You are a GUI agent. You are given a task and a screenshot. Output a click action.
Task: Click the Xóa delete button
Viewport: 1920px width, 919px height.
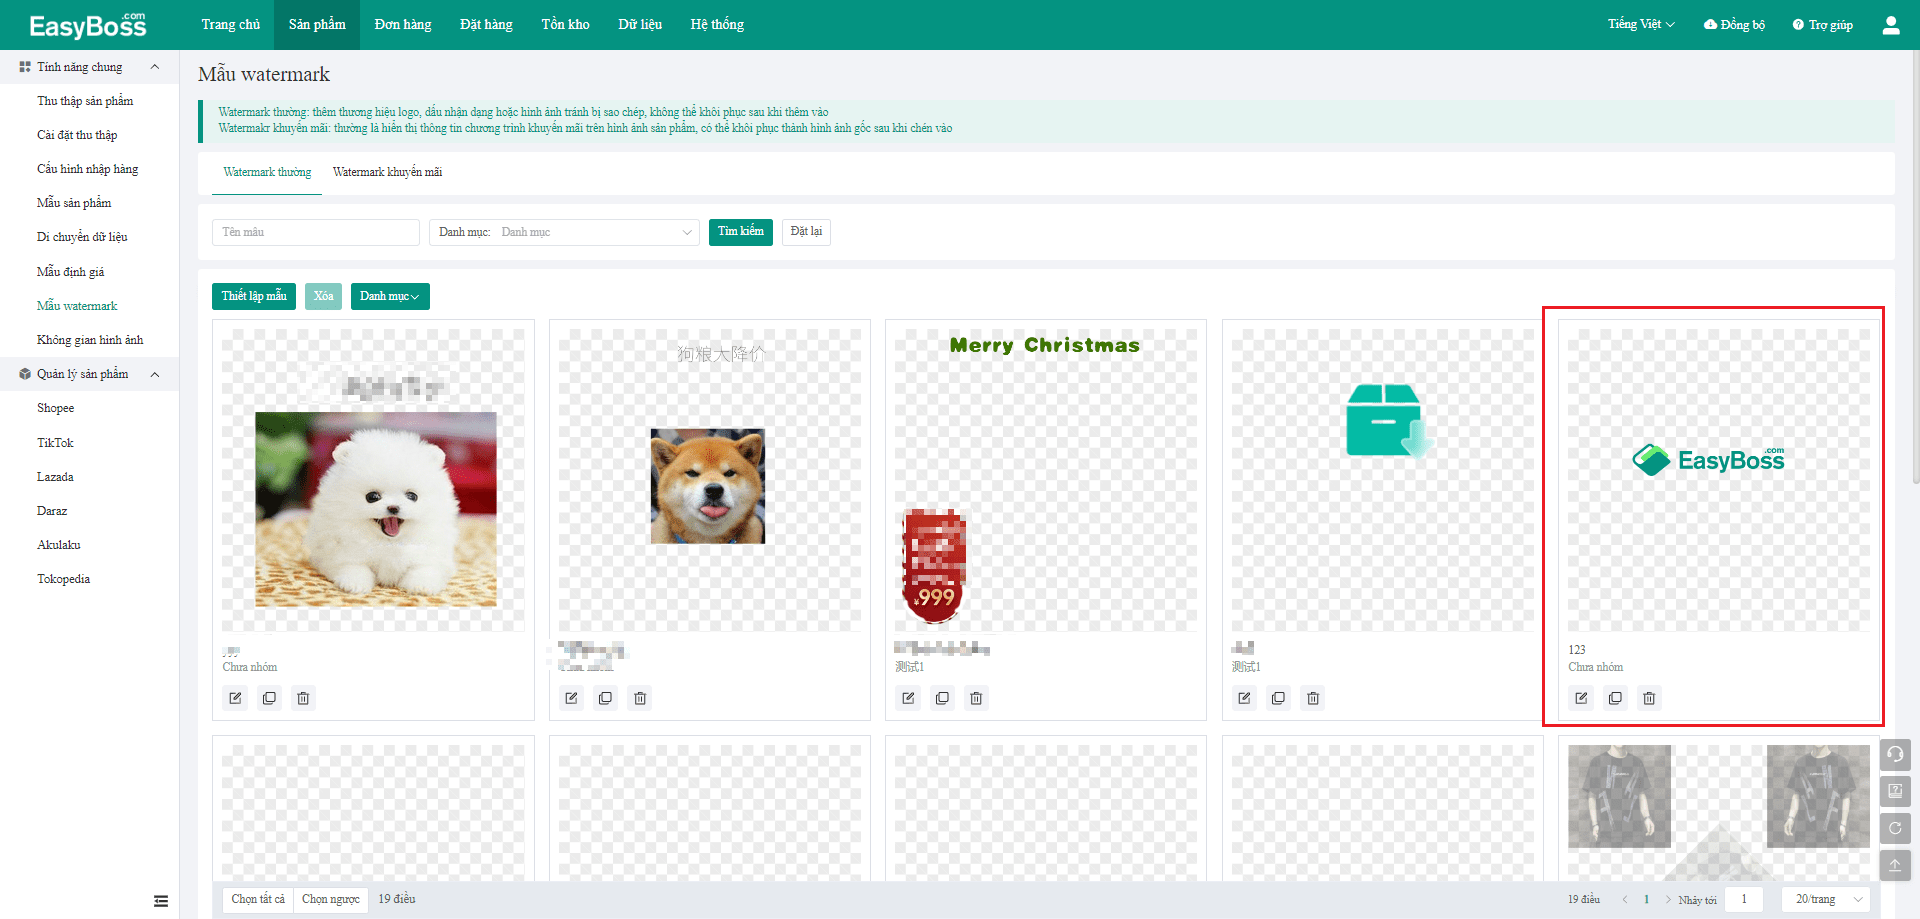point(323,296)
